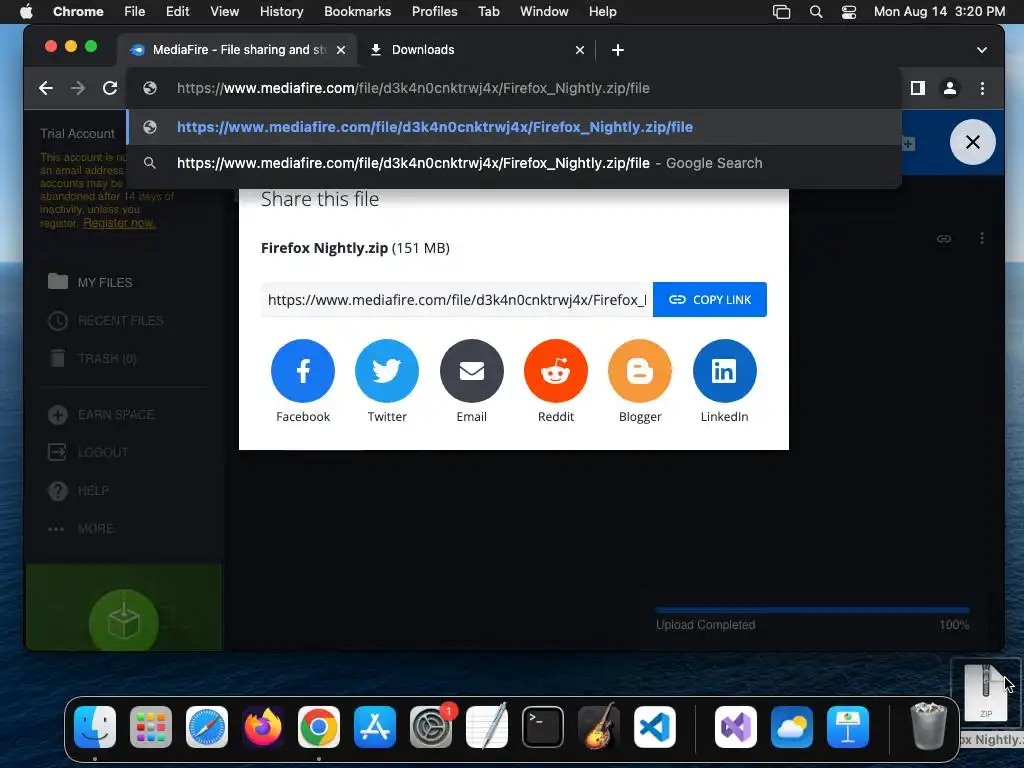Open Trash from the Dock
The height and width of the screenshot is (768, 1024).
coord(928,726)
